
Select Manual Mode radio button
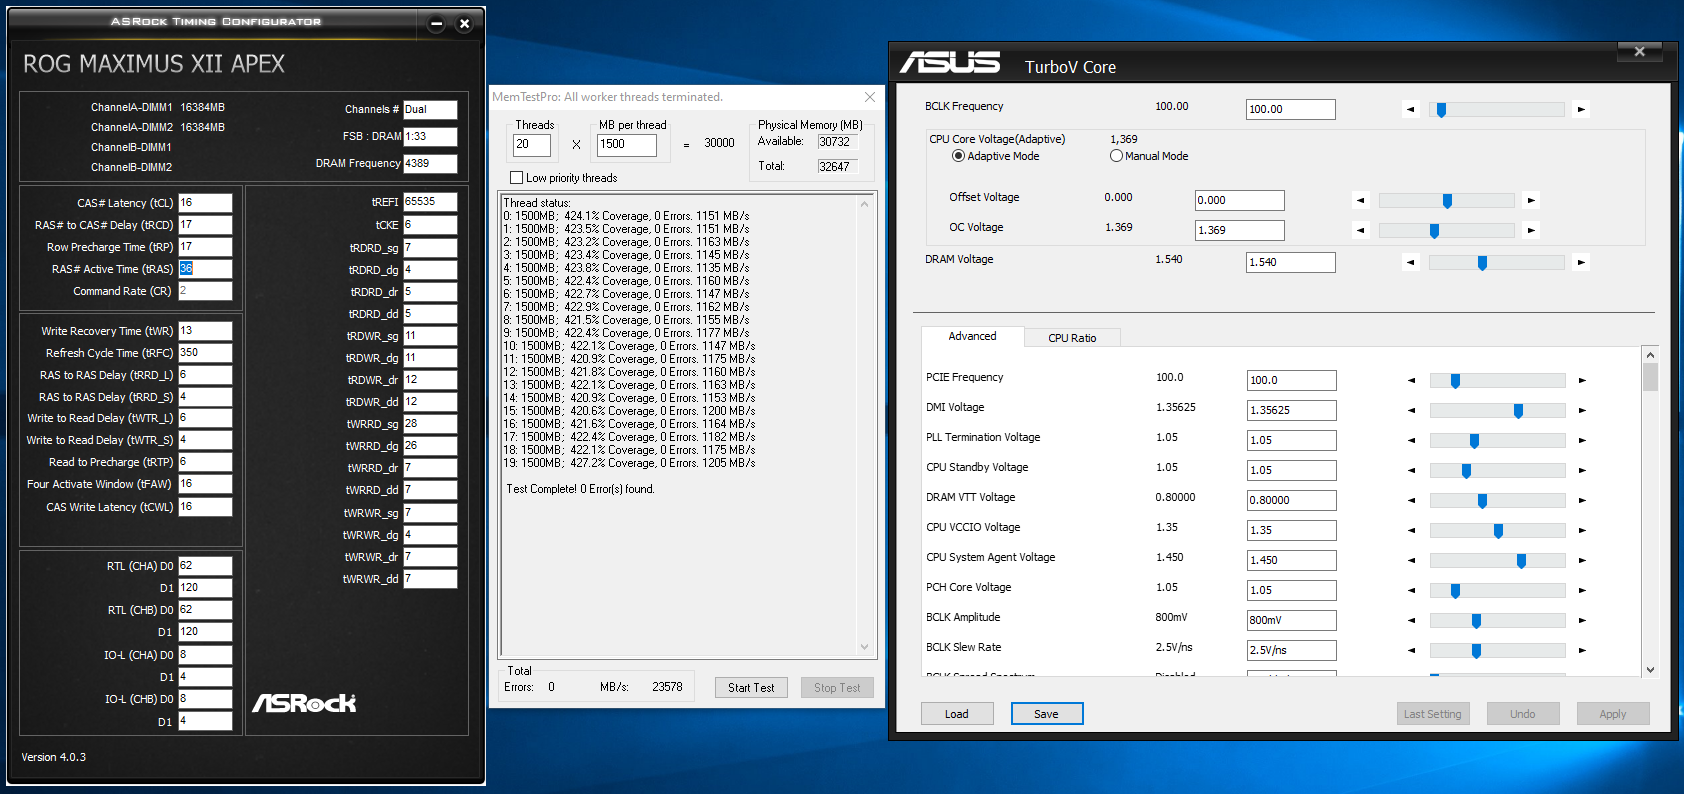(x=1116, y=156)
